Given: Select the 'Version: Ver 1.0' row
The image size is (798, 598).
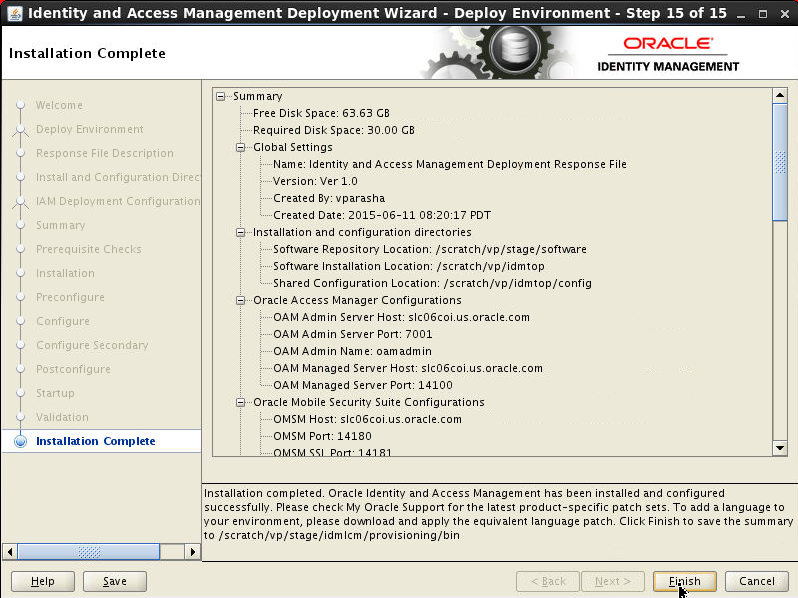Looking at the screenshot, I should 315,181.
